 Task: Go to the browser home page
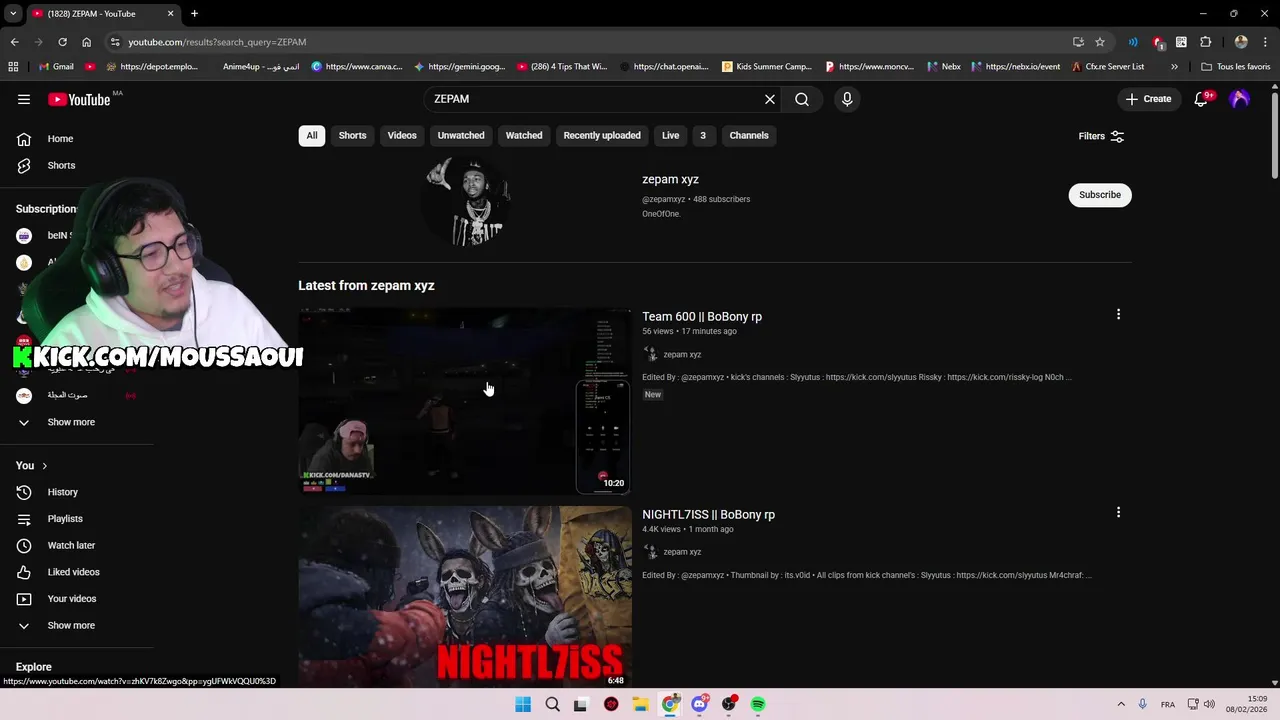pos(86,42)
